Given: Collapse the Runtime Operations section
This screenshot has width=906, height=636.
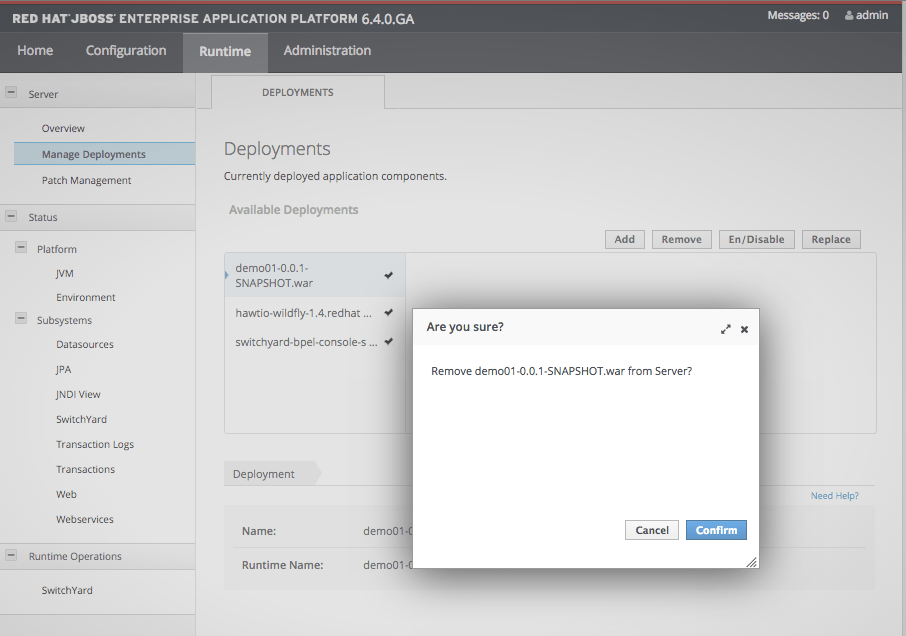Looking at the screenshot, I should click(x=10, y=555).
